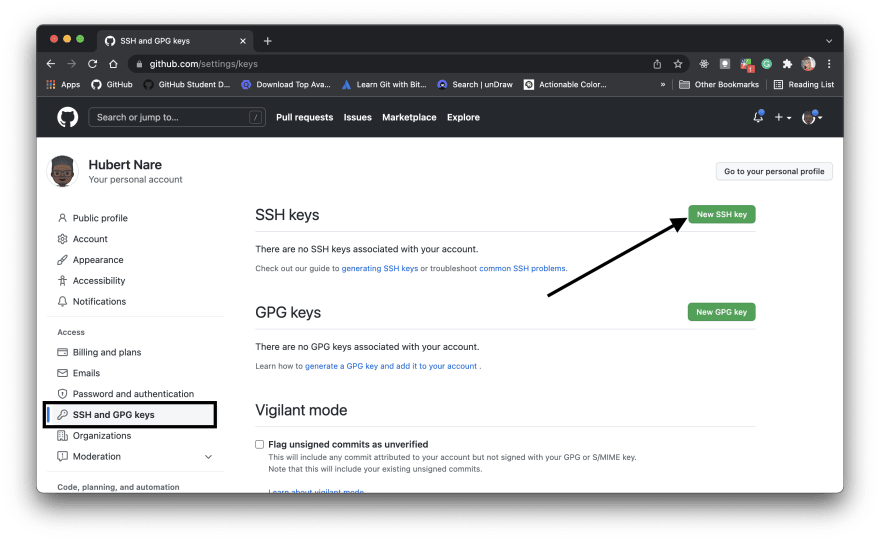
Task: Expand tab search chevron in title bar
Action: click(829, 41)
